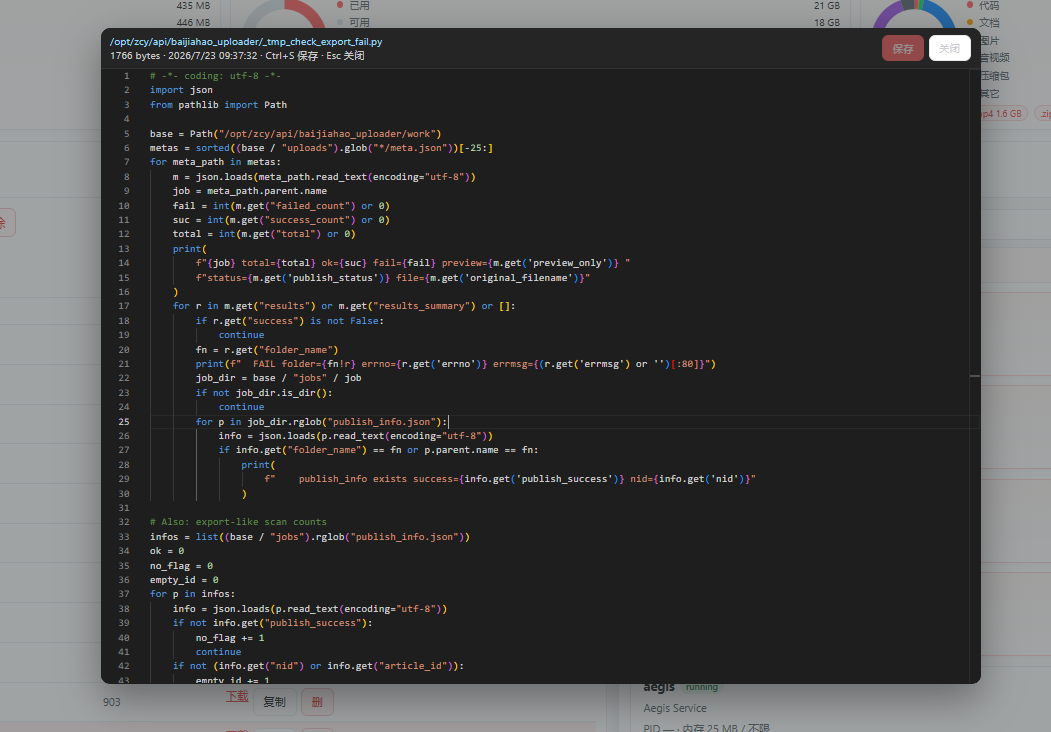Click the 'Aegis Service' description text
1051x732 pixels.
(x=675, y=708)
